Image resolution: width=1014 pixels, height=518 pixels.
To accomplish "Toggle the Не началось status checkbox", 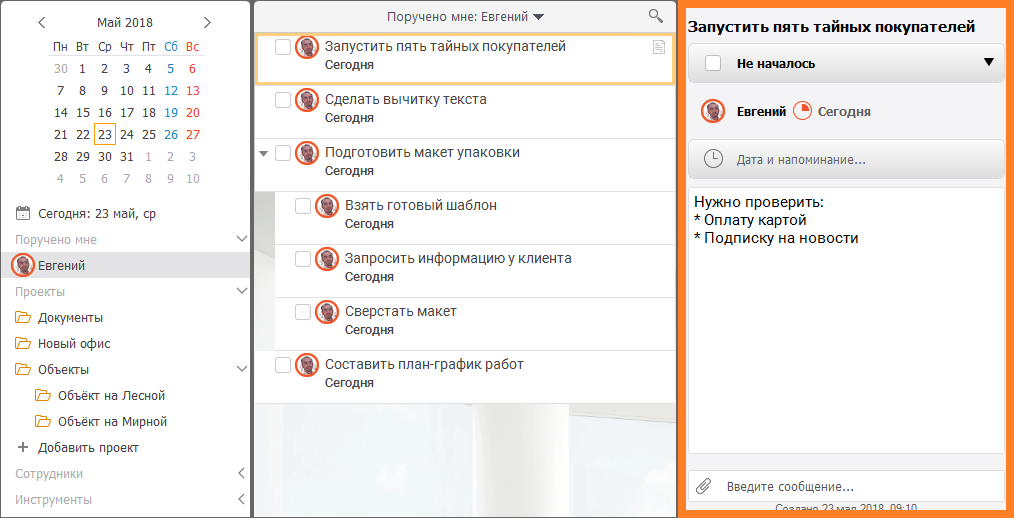I will (x=713, y=63).
